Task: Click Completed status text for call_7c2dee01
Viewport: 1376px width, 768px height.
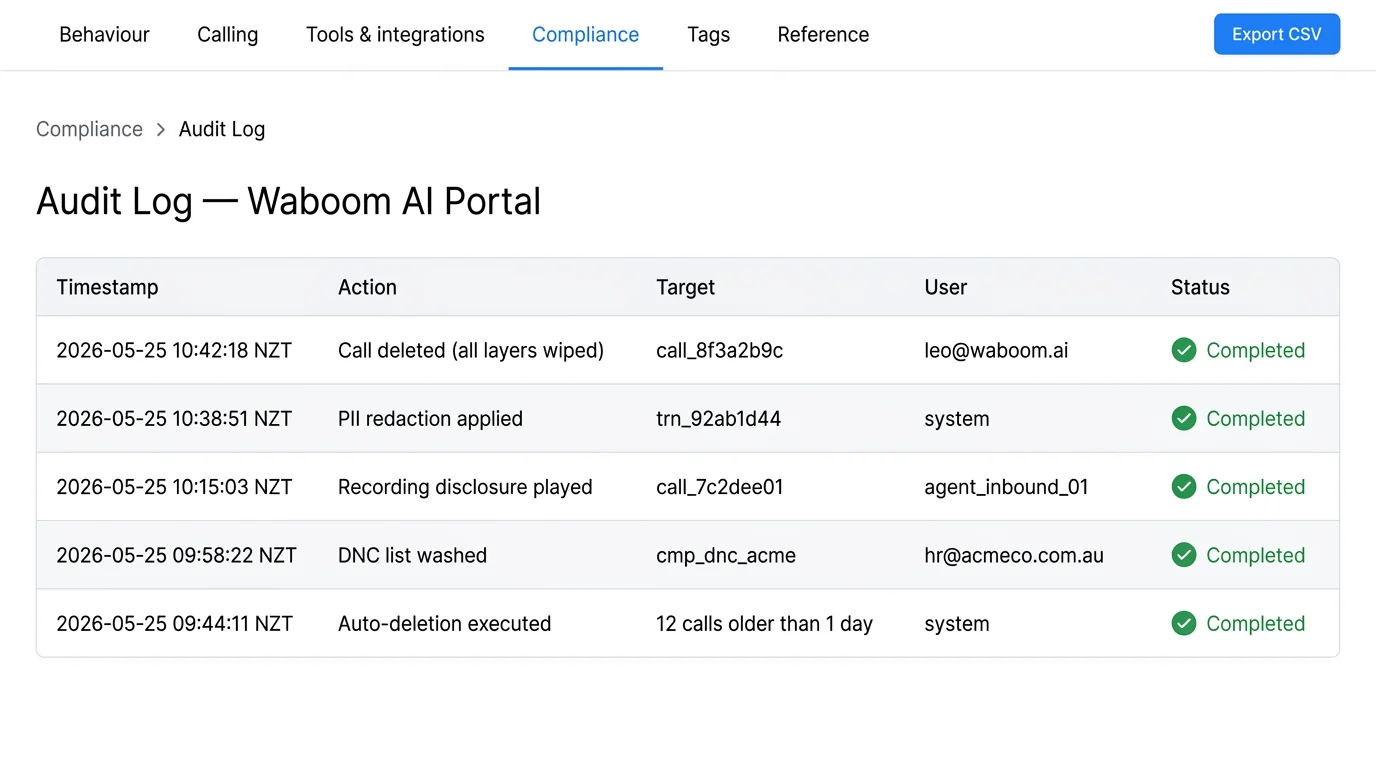Action: [1255, 487]
